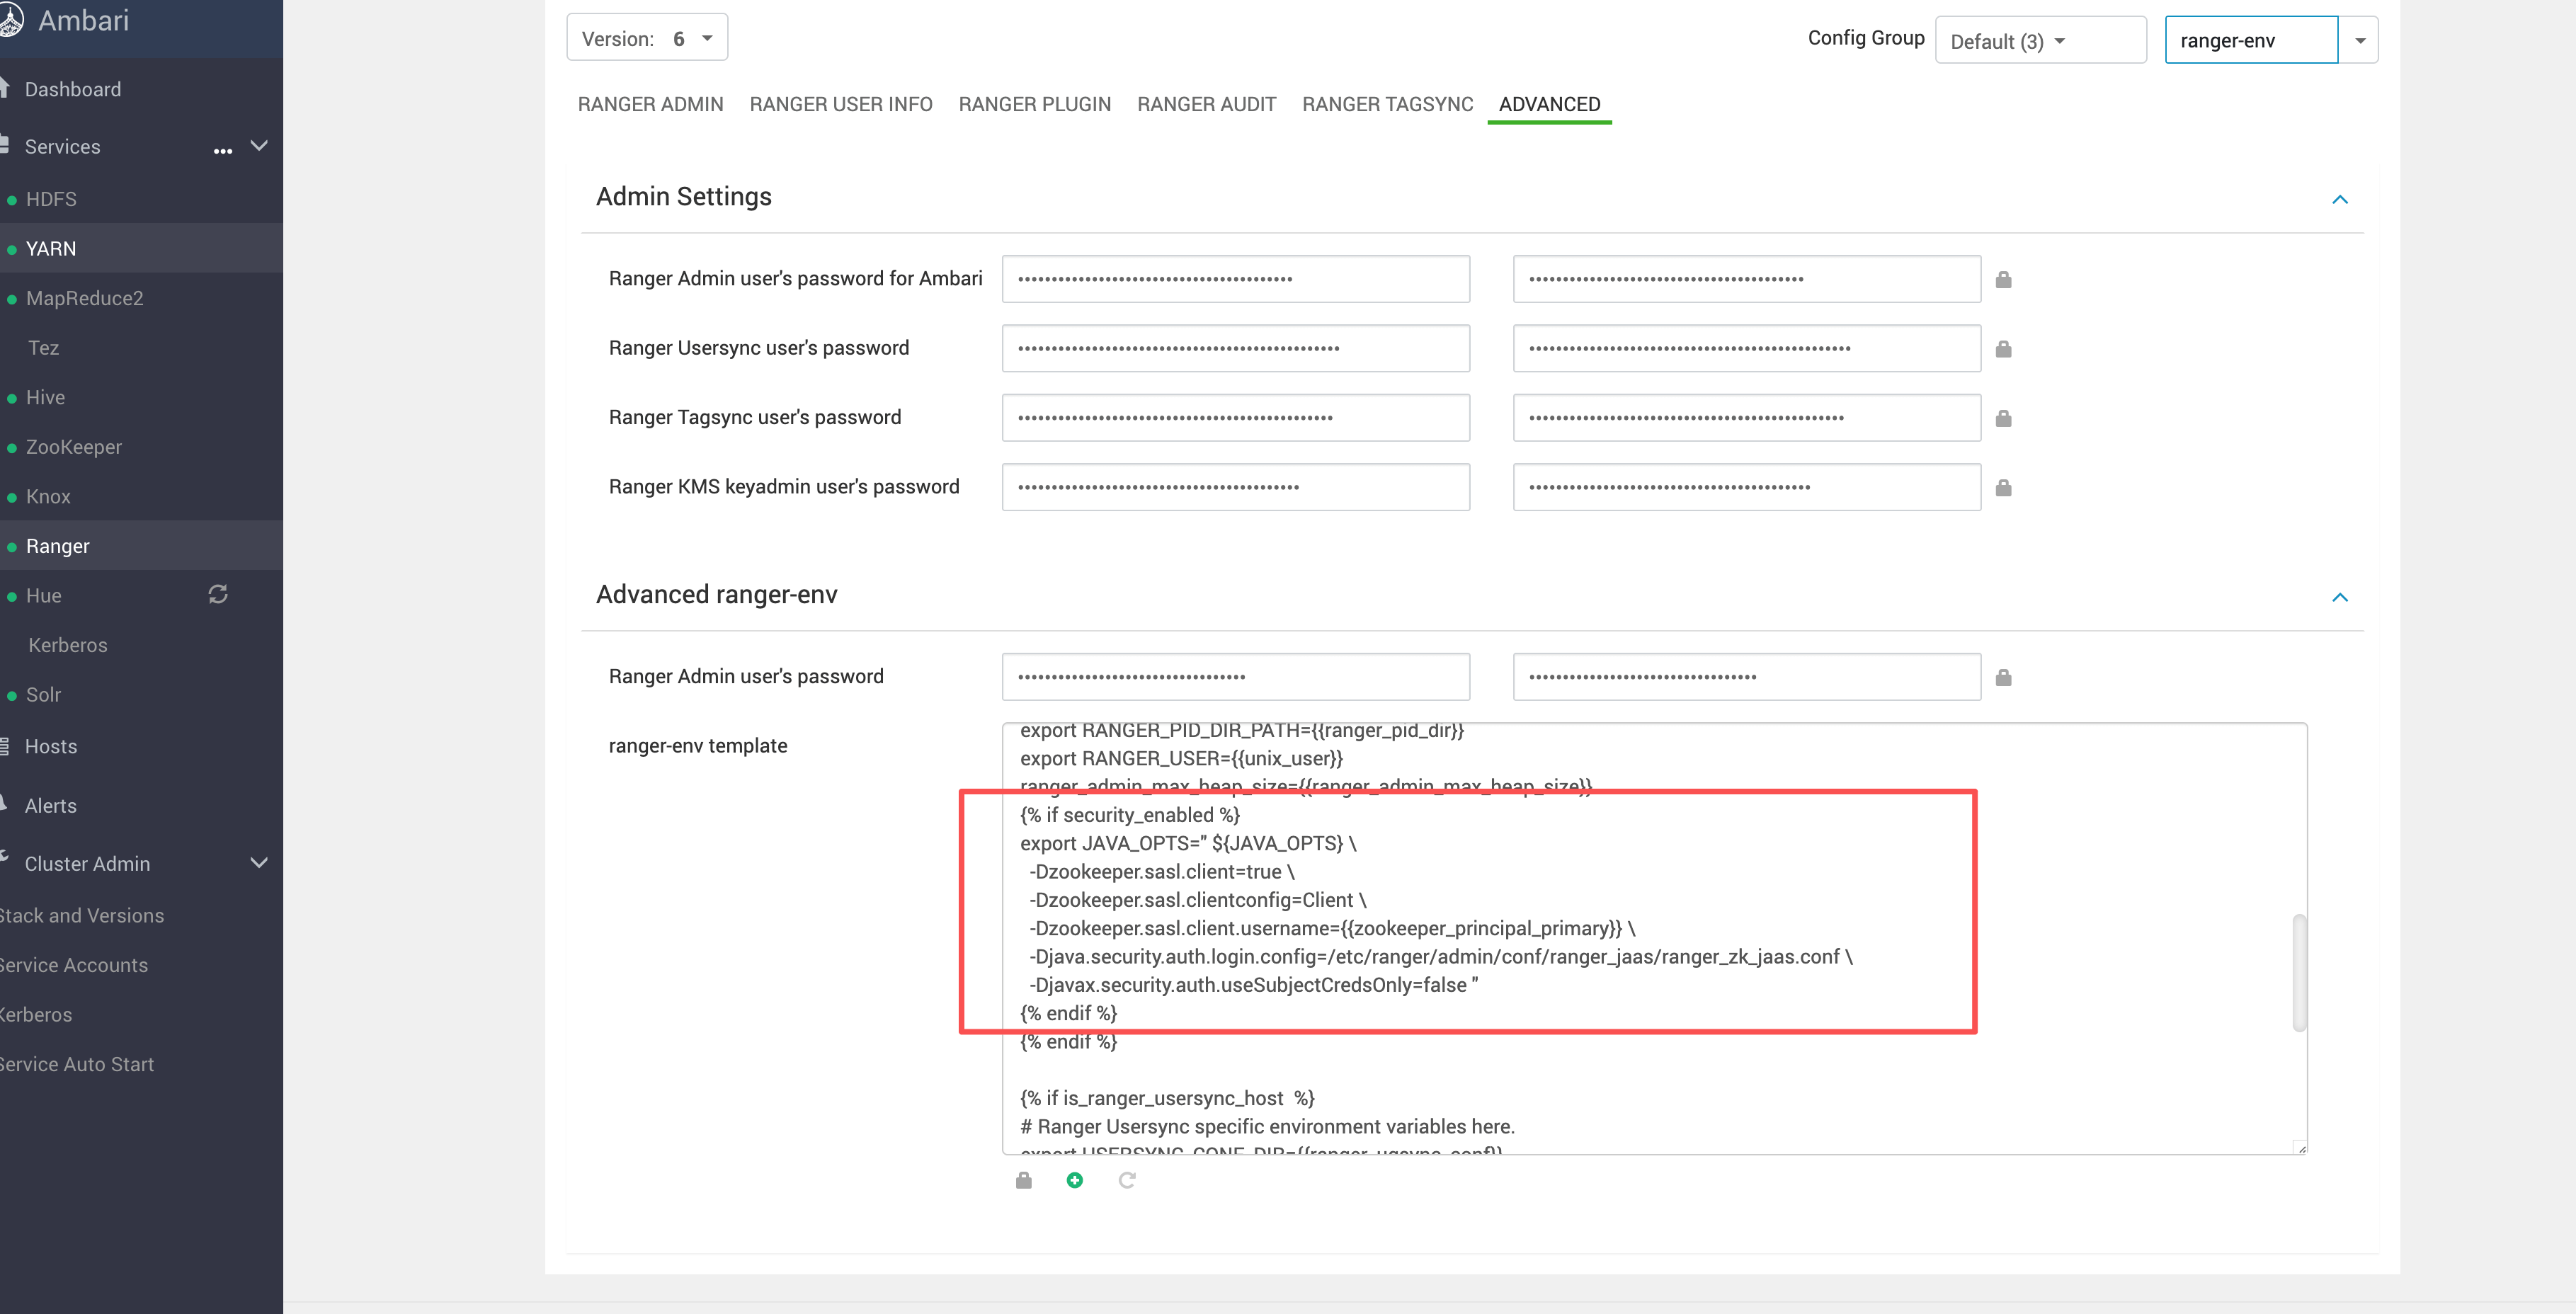Click the lock icon beside KMS keadmin password

[2003, 488]
